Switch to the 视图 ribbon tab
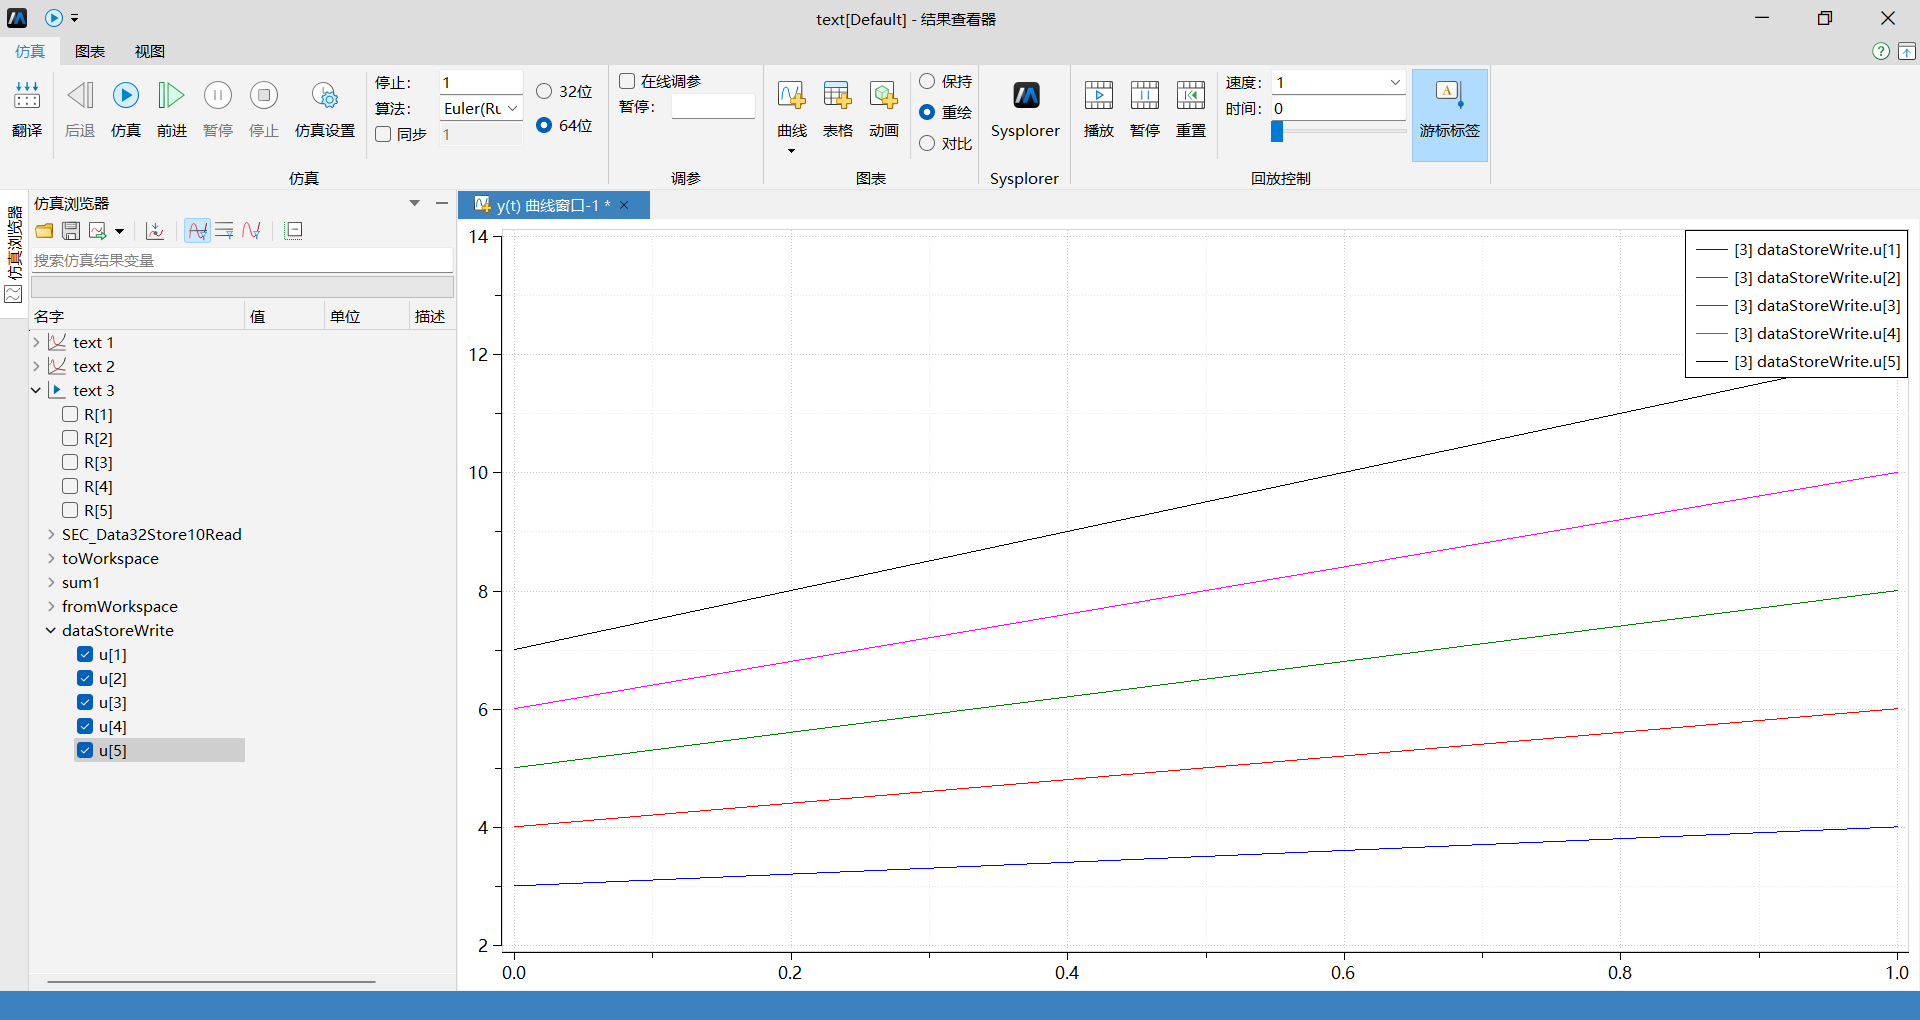This screenshot has width=1920, height=1020. click(x=150, y=51)
